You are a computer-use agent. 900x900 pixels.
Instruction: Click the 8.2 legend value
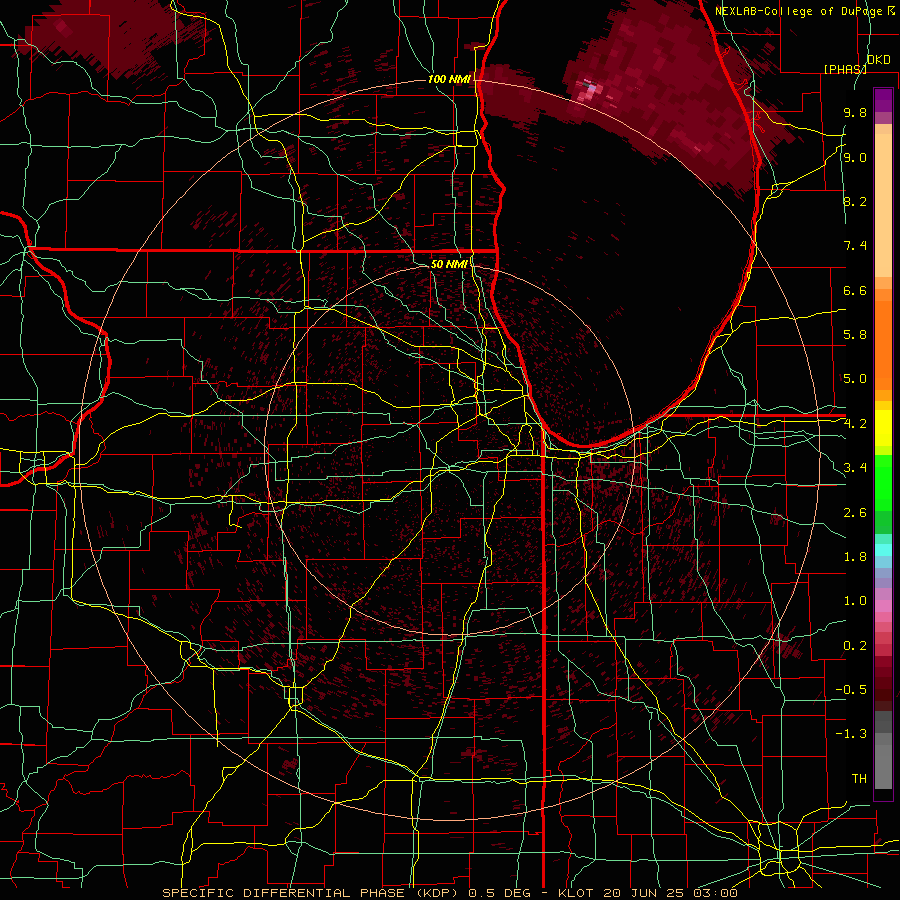[x=855, y=201]
